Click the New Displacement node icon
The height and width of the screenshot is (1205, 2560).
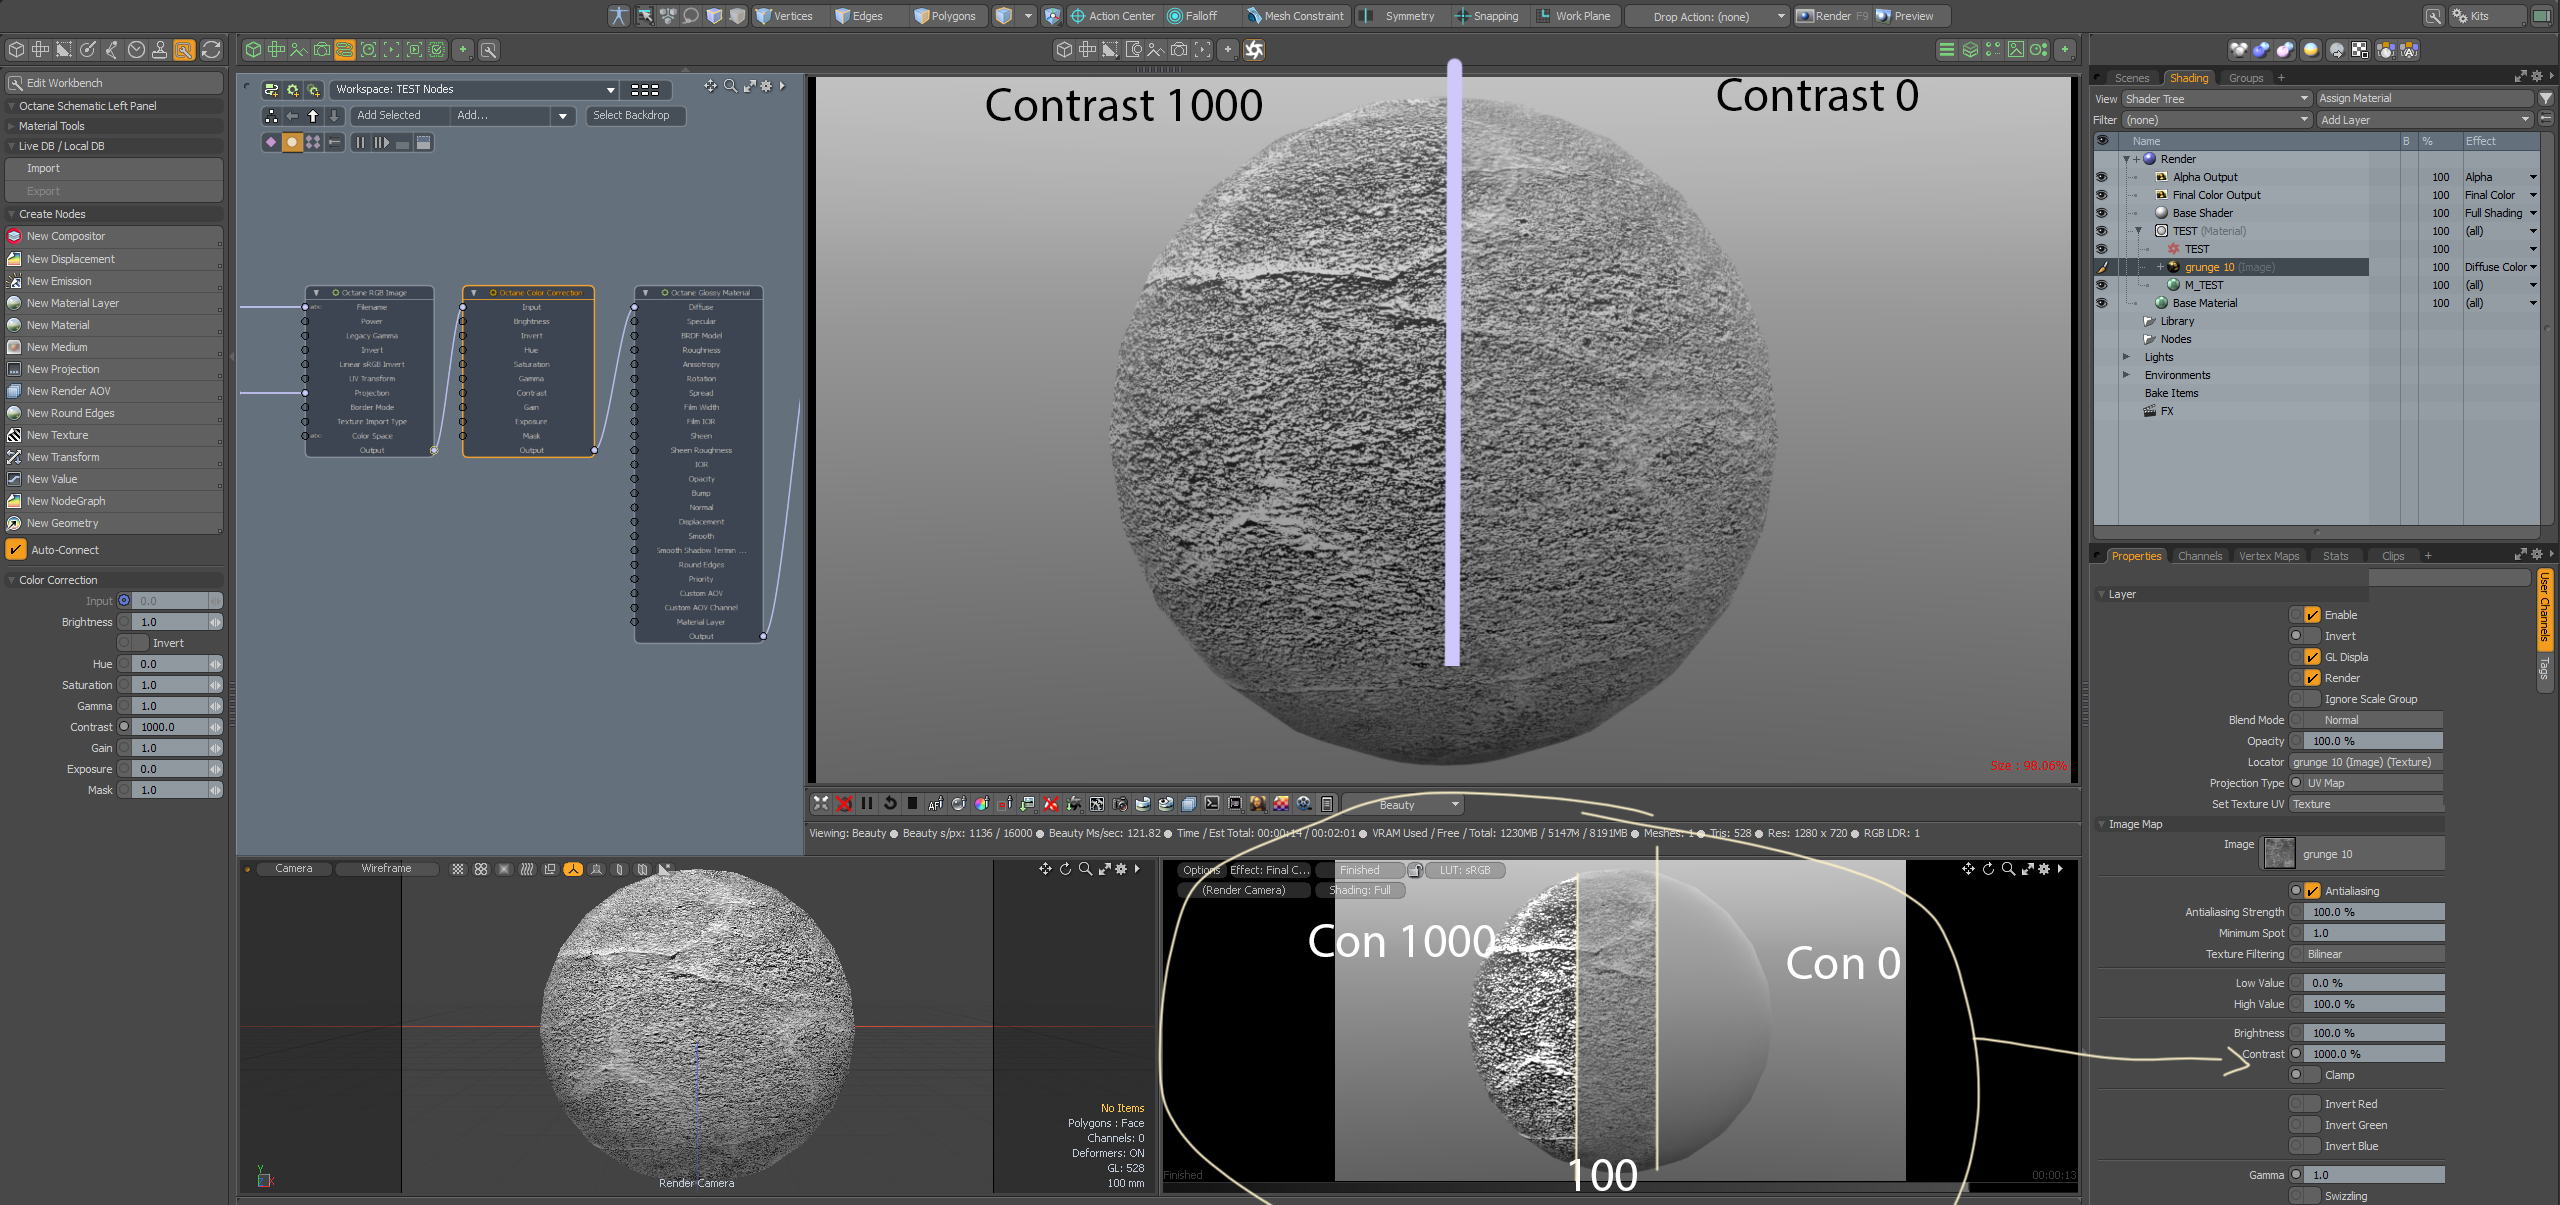(14, 259)
